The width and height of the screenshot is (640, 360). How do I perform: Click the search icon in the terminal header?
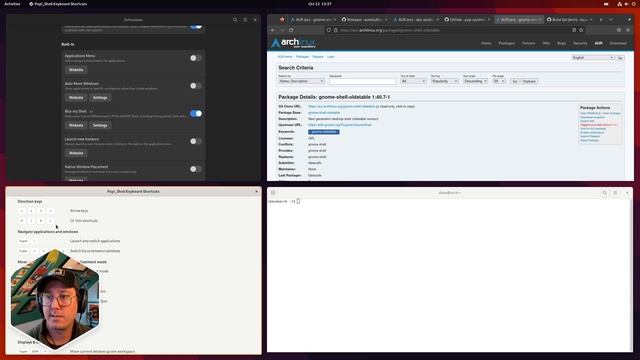click(x=604, y=193)
